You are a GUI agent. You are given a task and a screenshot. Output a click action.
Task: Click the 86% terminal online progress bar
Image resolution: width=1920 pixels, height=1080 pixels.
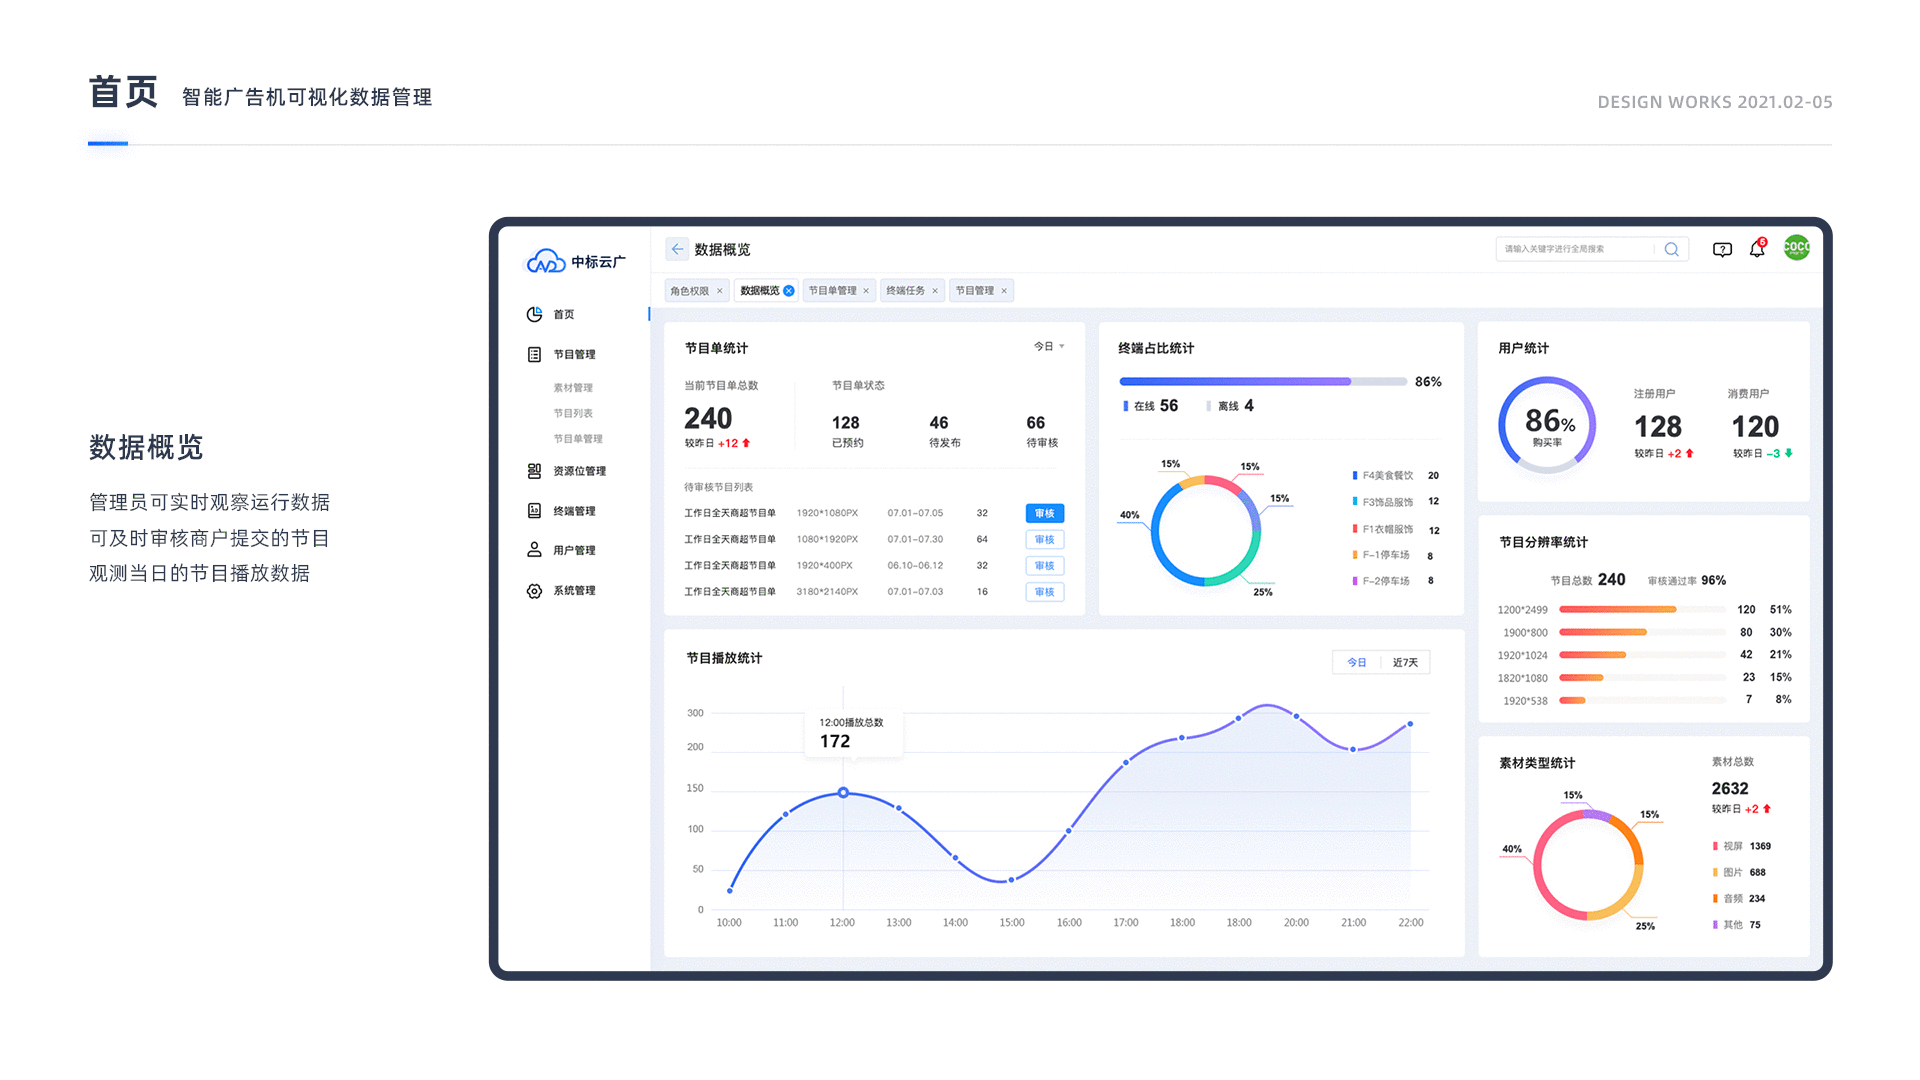click(1263, 382)
